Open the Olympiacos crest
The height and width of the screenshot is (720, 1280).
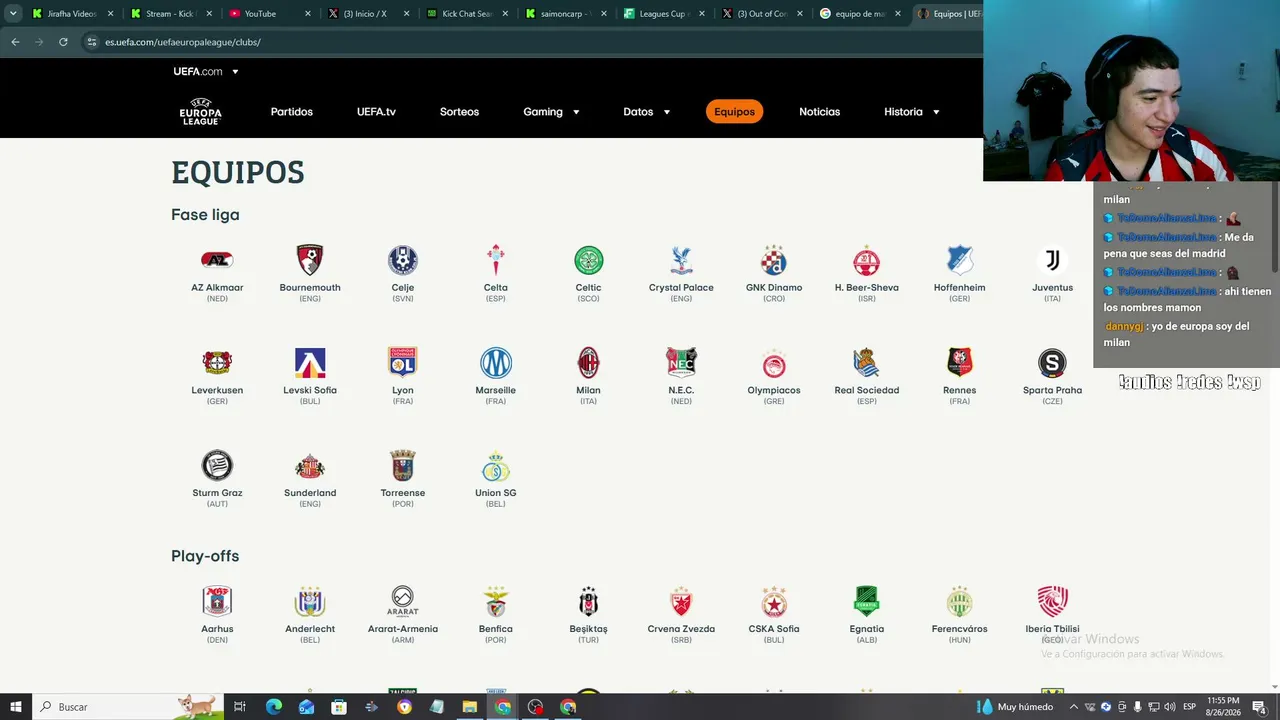774,363
